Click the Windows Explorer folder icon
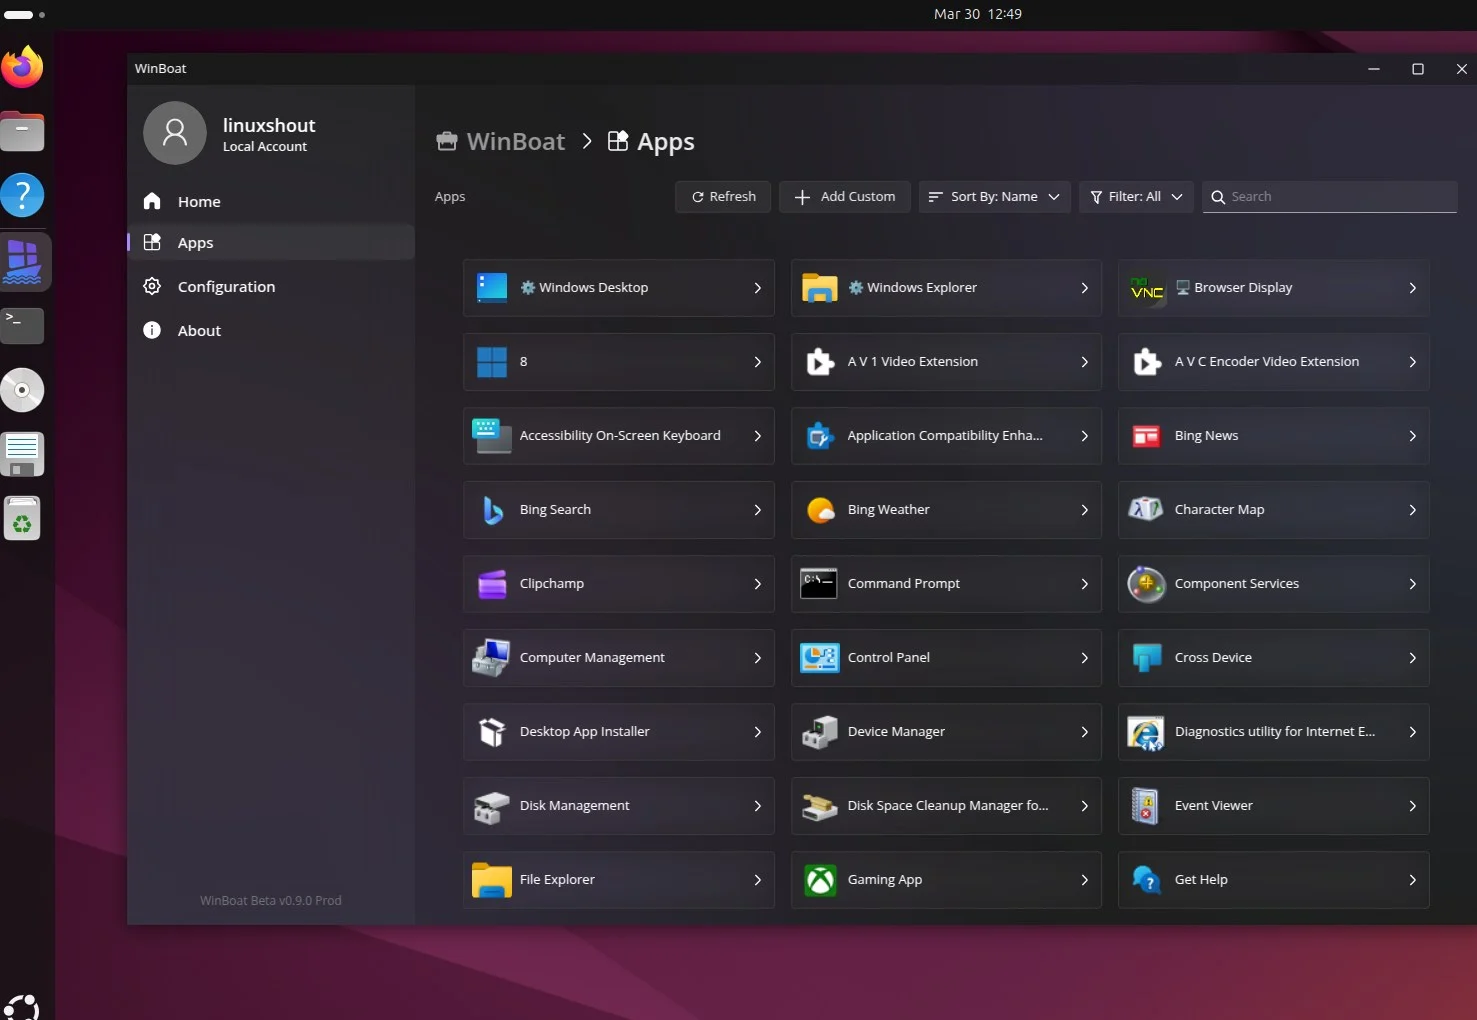Viewport: 1477px width, 1020px height. [820, 288]
